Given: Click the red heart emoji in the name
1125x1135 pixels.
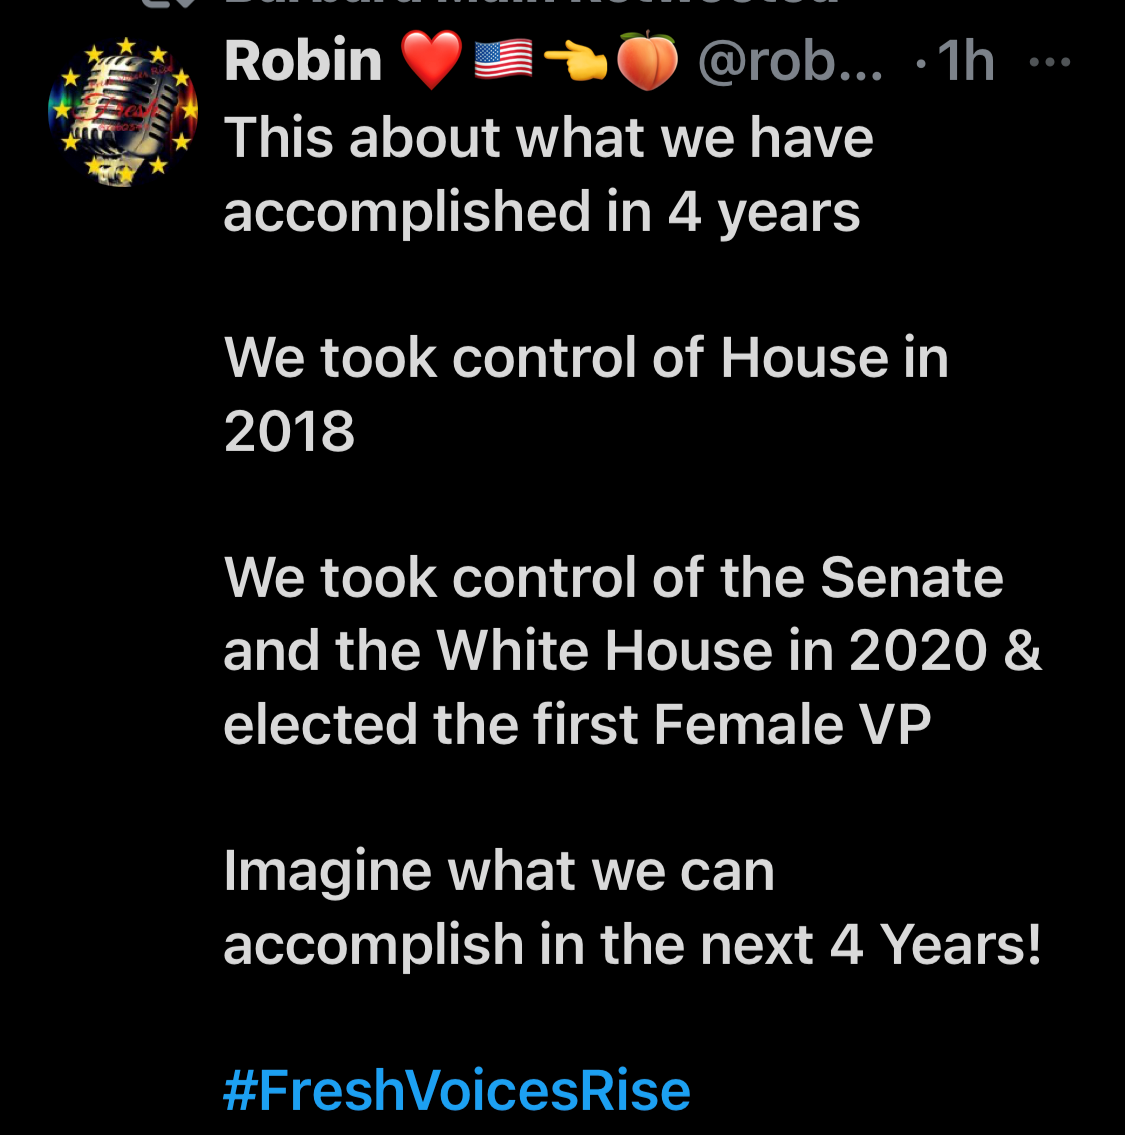Looking at the screenshot, I should 431,60.
